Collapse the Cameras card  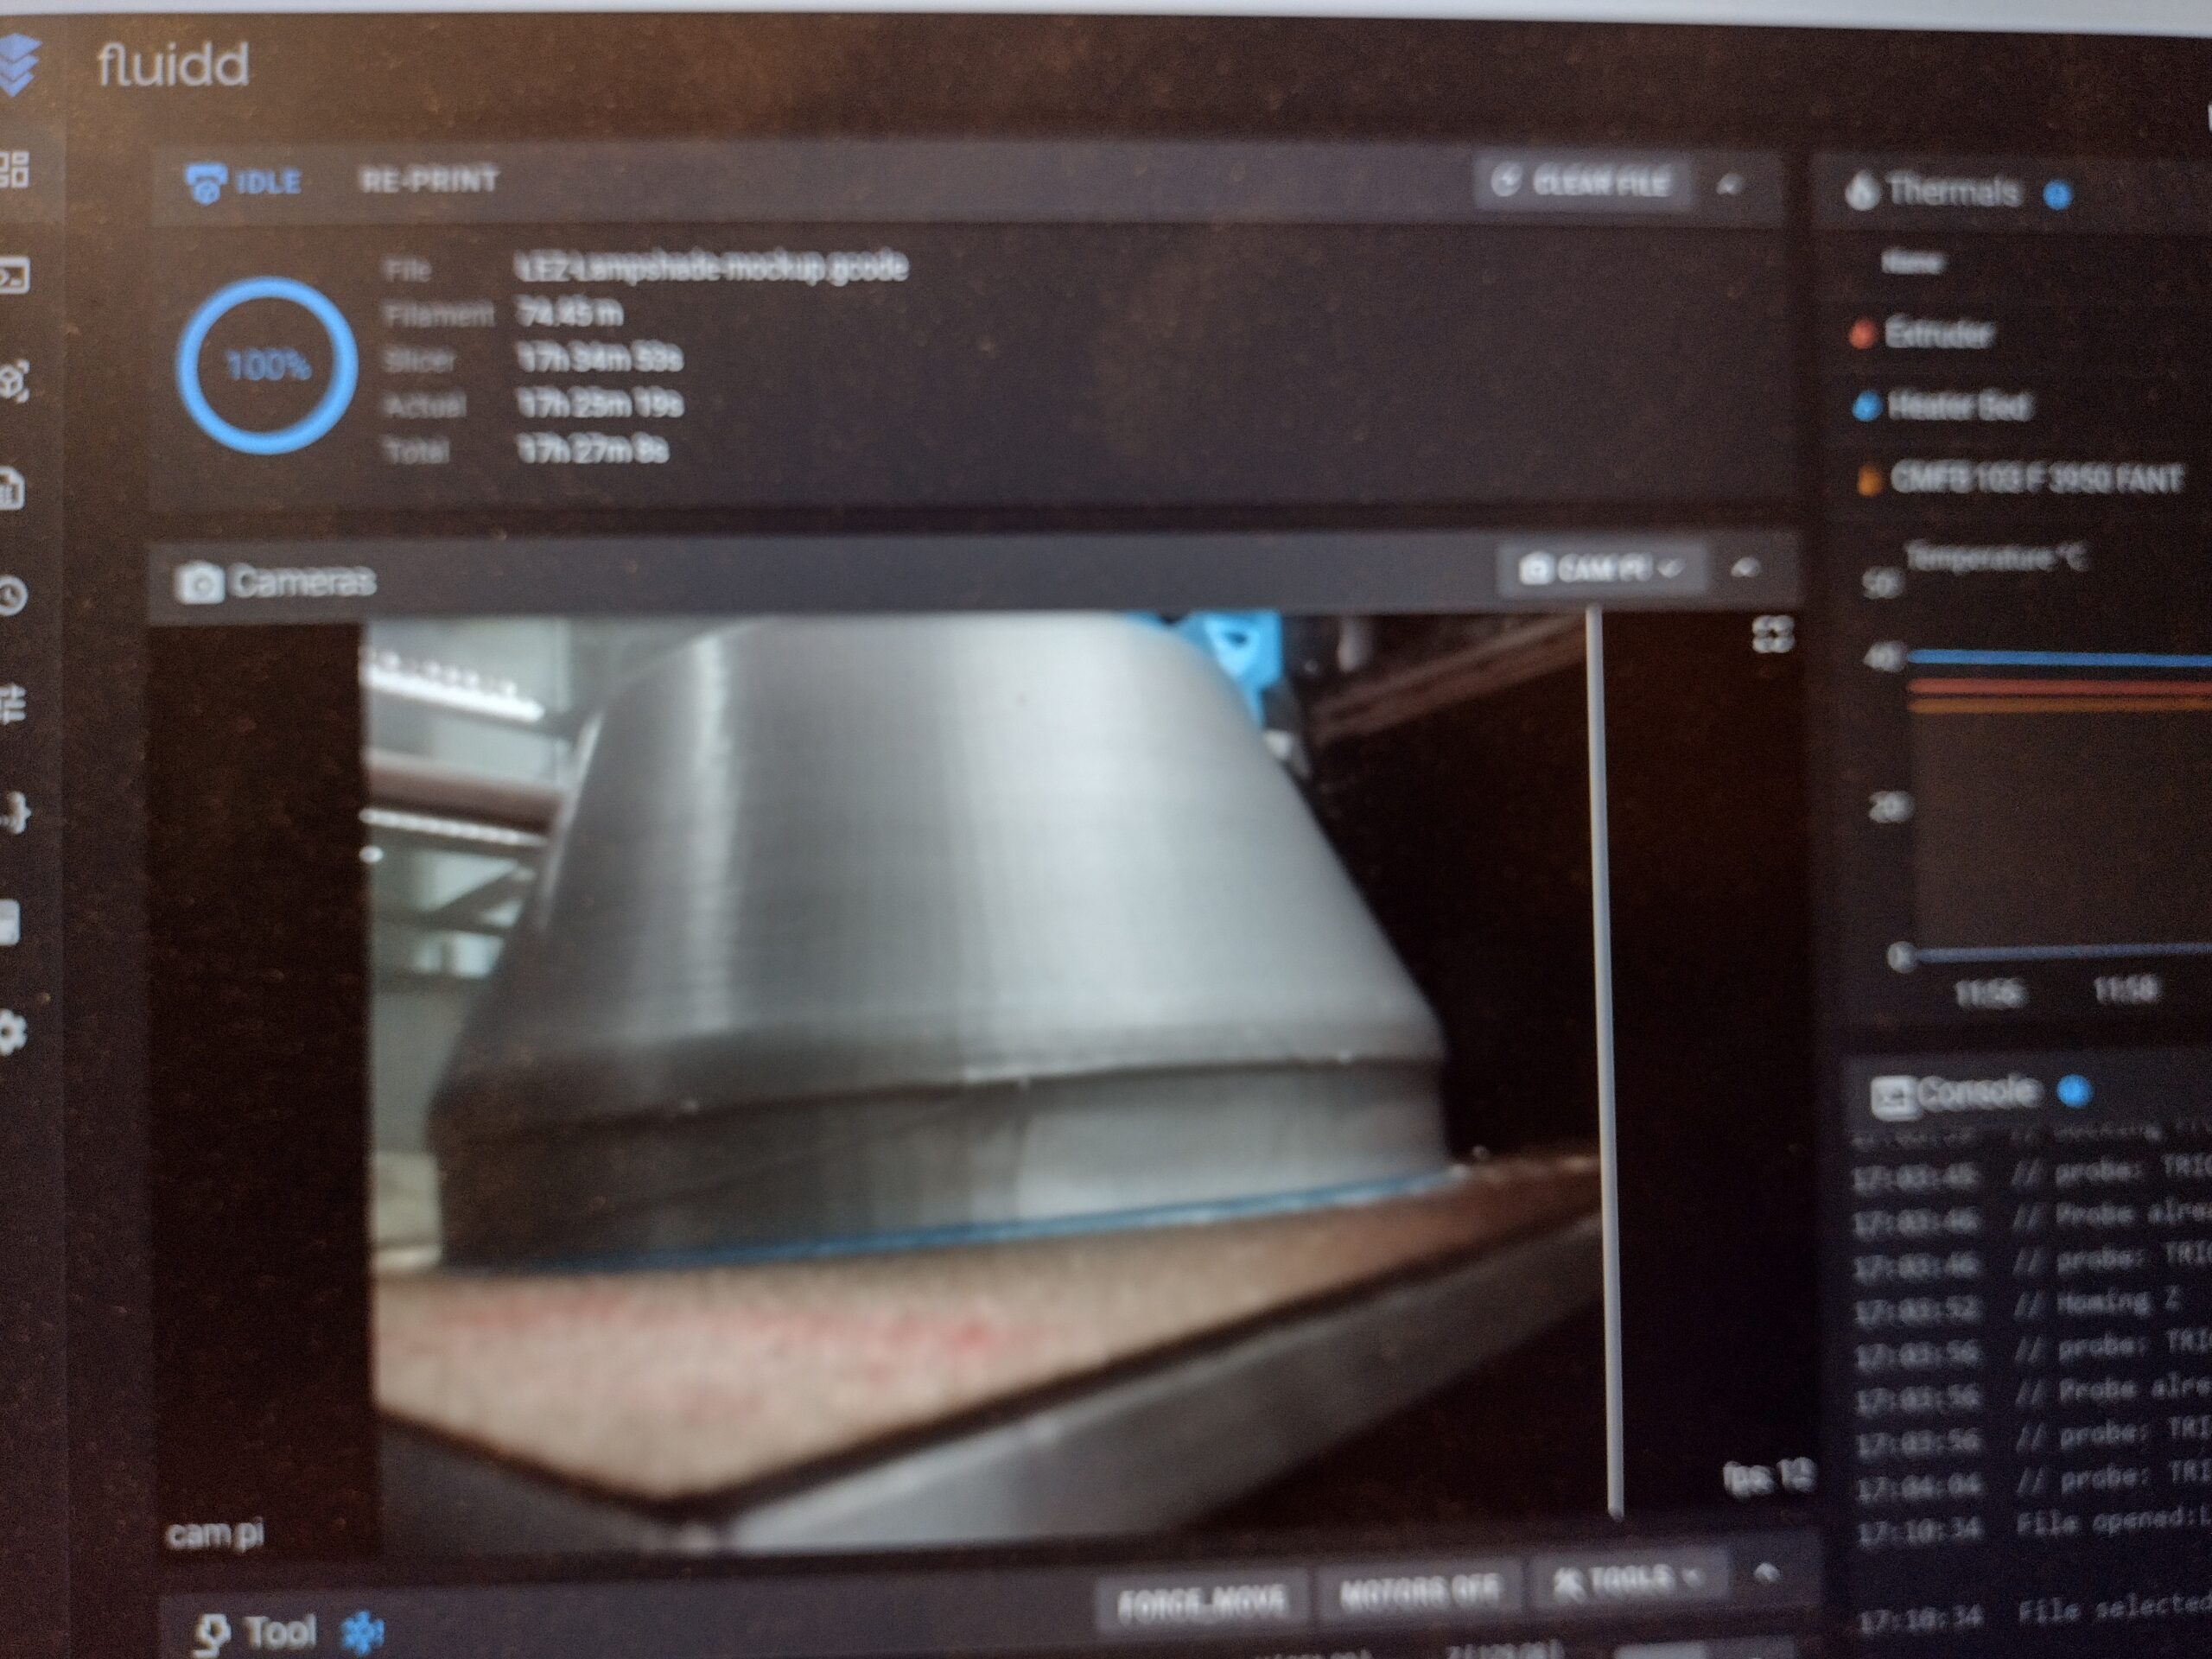1745,568
